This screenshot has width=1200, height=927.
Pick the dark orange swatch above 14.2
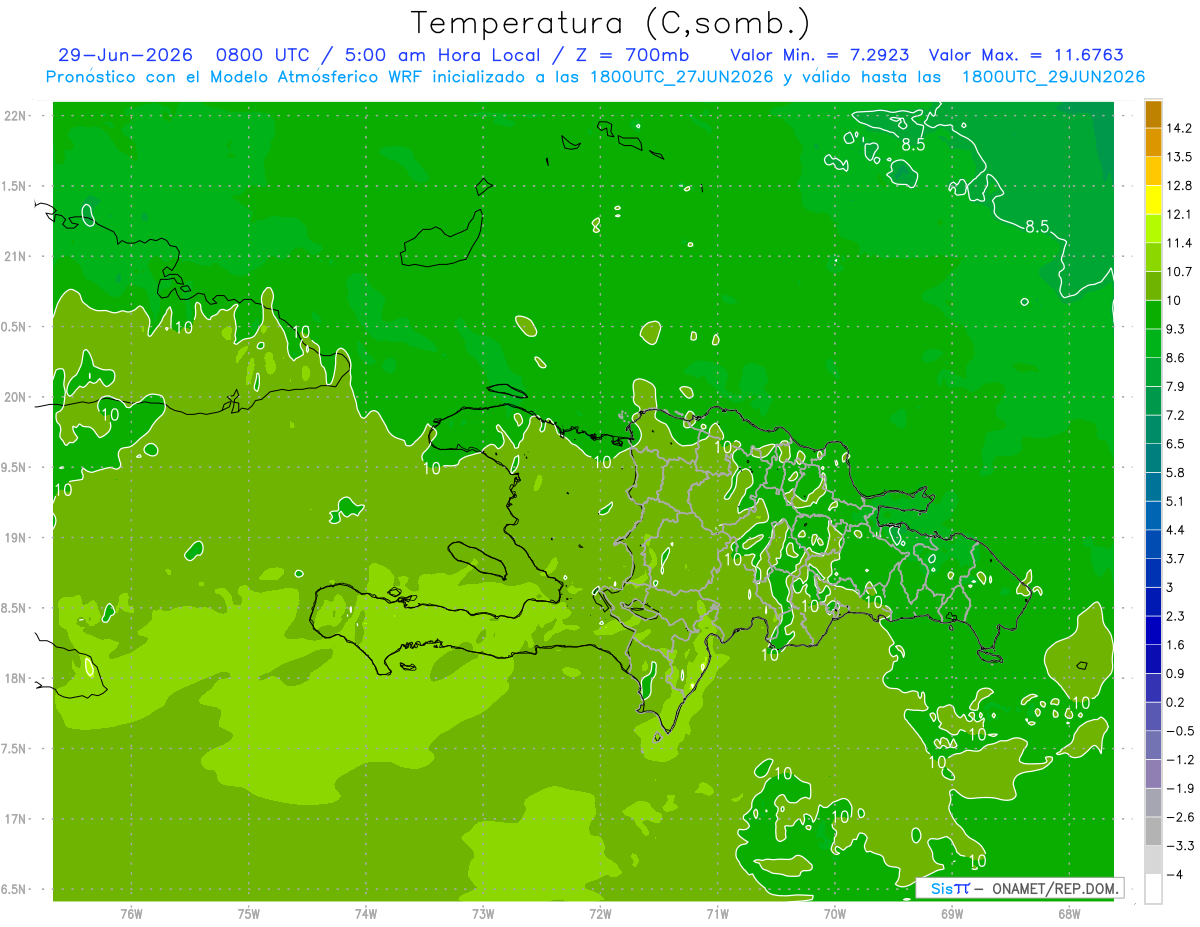pyautogui.click(x=1153, y=114)
